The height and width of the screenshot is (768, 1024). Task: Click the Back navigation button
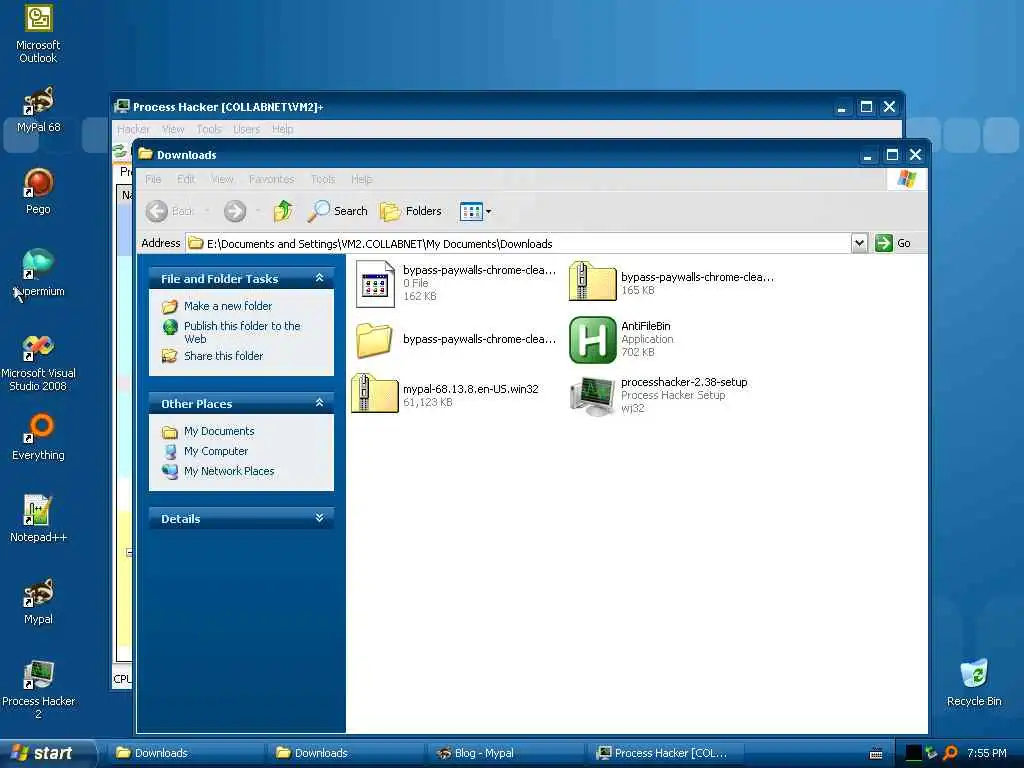point(170,211)
